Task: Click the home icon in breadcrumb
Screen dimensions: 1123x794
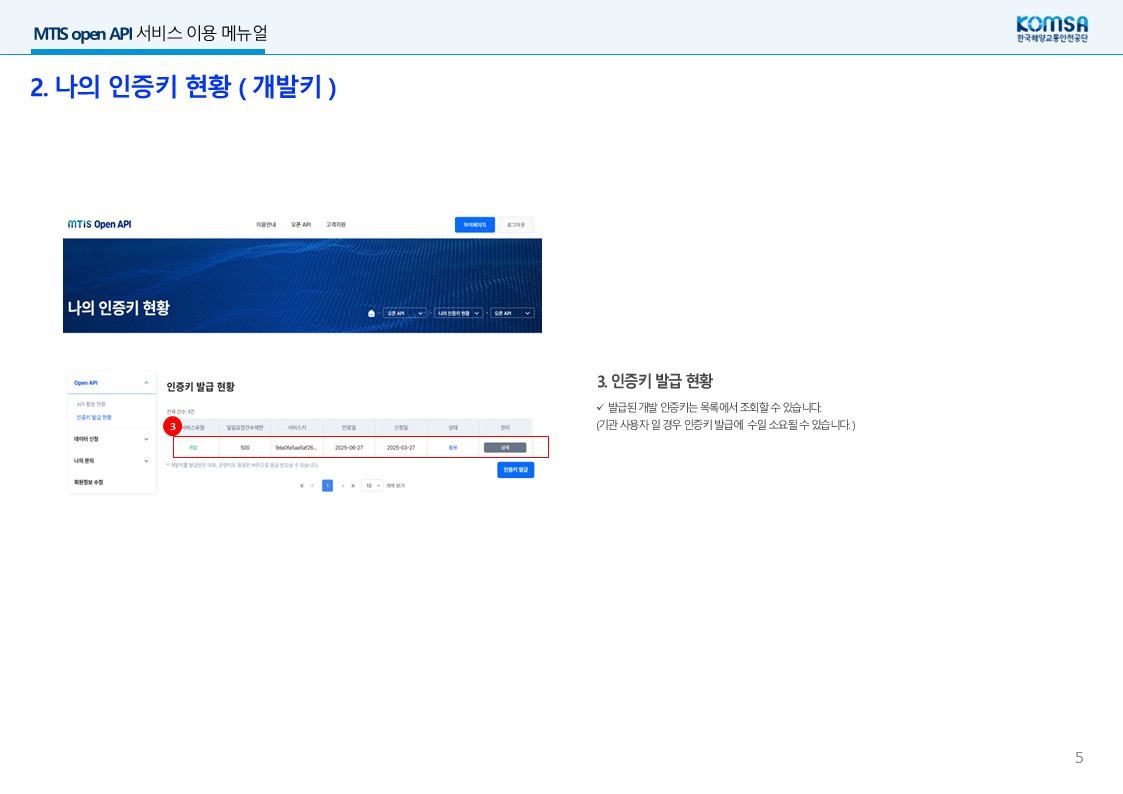Action: [x=371, y=314]
